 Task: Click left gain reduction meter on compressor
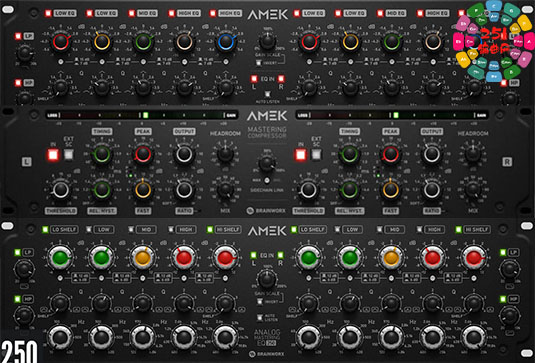[142, 115]
